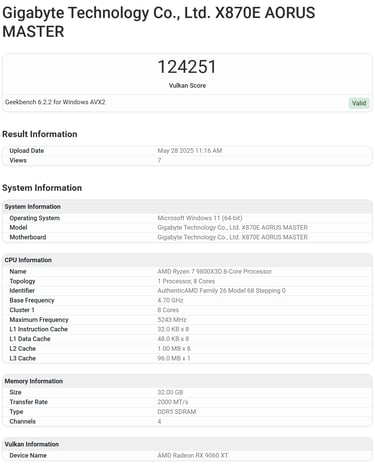375x465 pixels.
Task: Click the 1 Processor, 8 Cores value
Action: pos(186,281)
